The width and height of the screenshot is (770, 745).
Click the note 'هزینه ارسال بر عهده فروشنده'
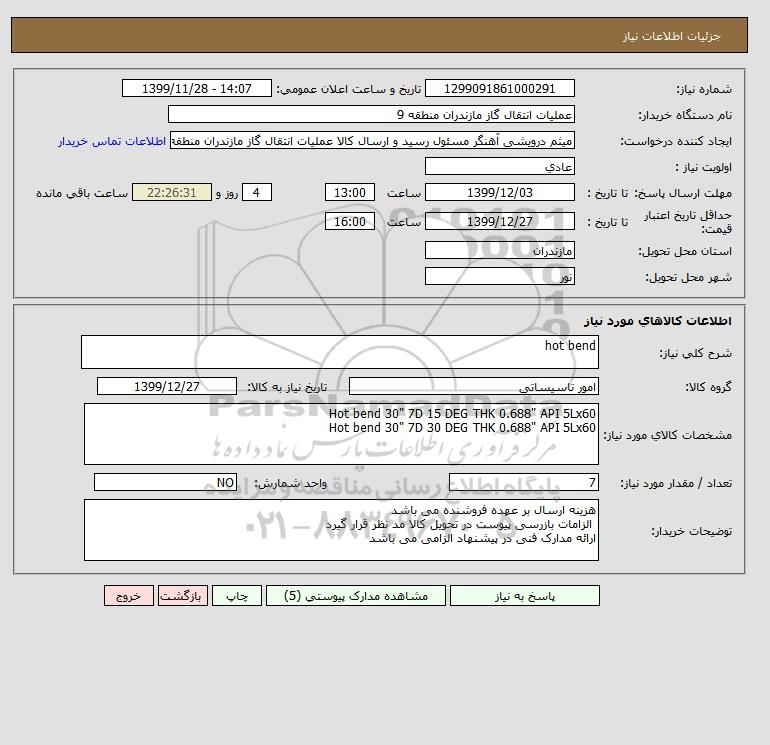click(x=494, y=510)
